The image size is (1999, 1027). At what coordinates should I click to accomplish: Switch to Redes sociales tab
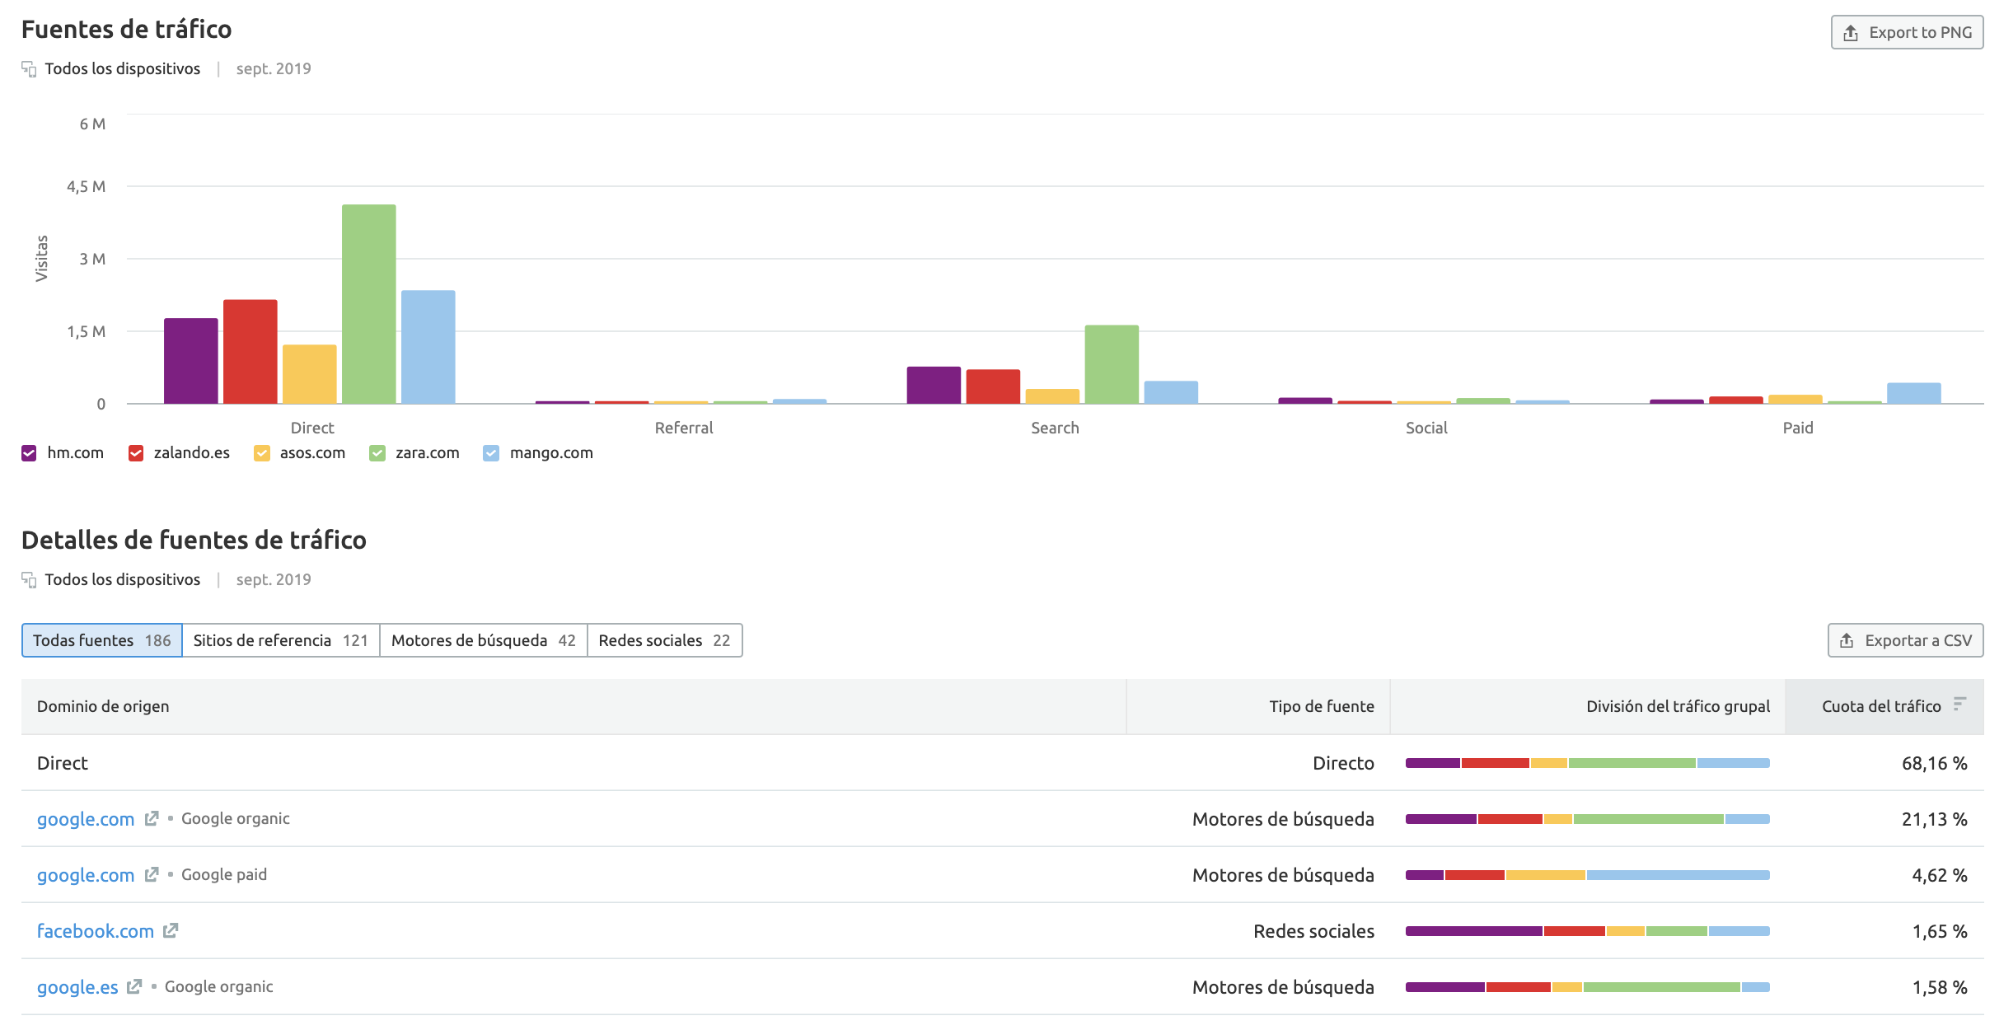[665, 640]
